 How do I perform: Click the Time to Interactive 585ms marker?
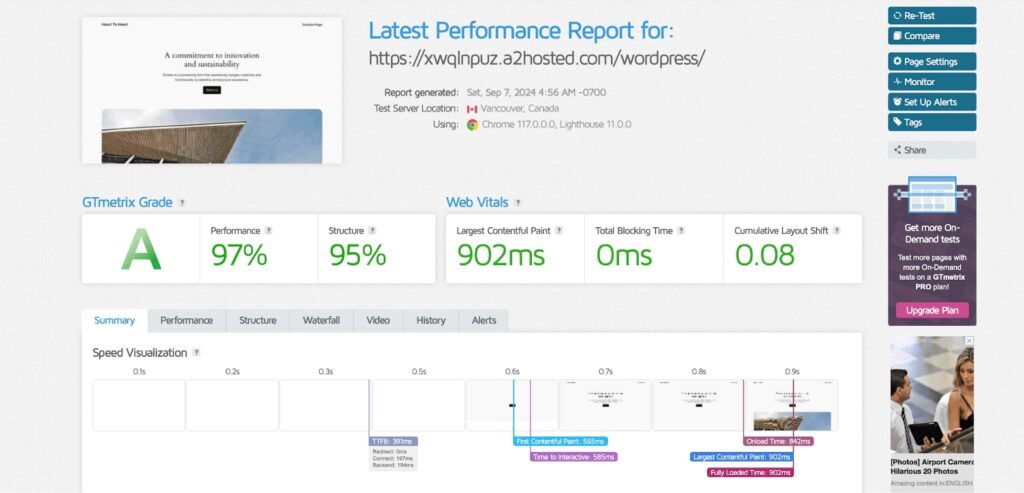[573, 457]
